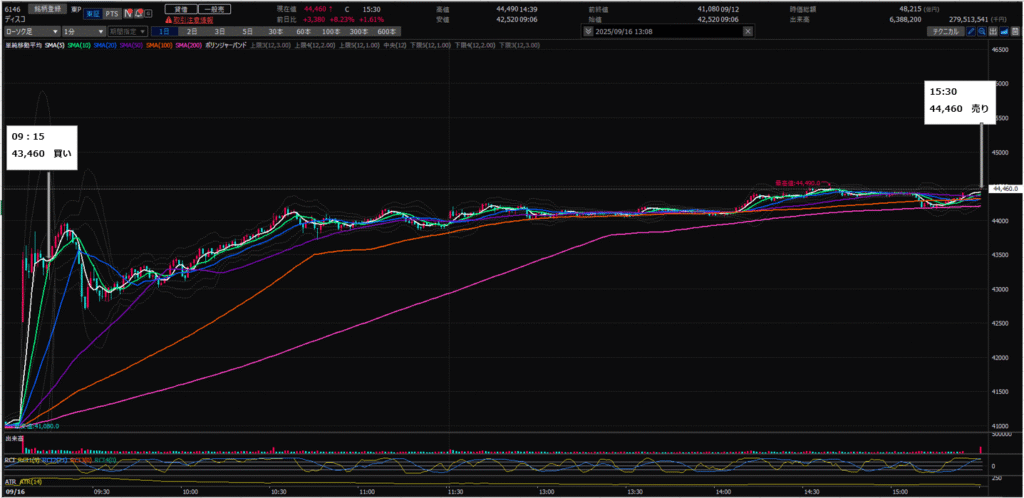Select the 600本 bar count tab
Screen dimensions: 1024x498
tap(387, 31)
